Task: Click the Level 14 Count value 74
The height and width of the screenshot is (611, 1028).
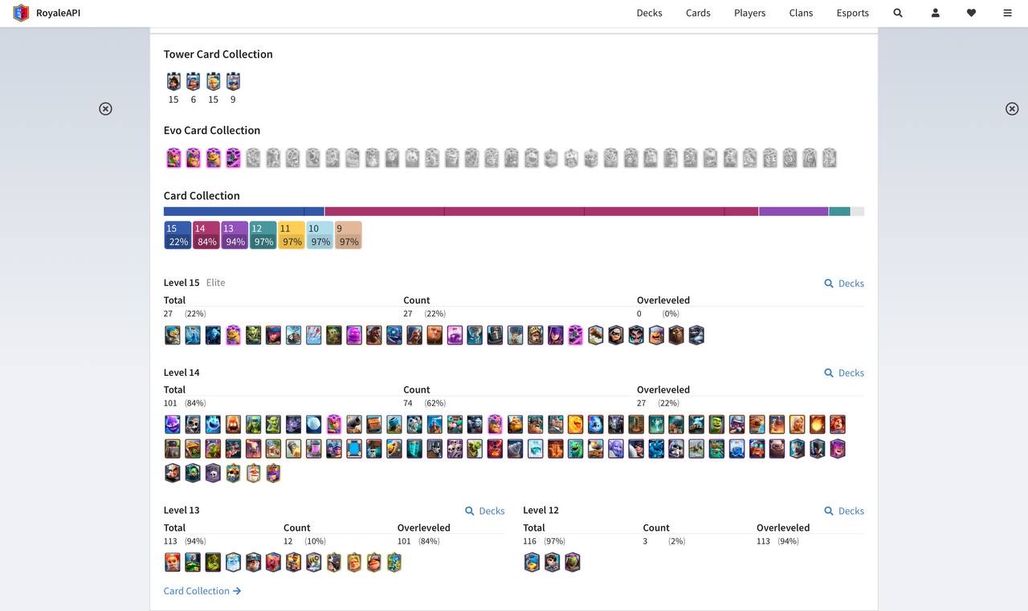Action: click(408, 403)
